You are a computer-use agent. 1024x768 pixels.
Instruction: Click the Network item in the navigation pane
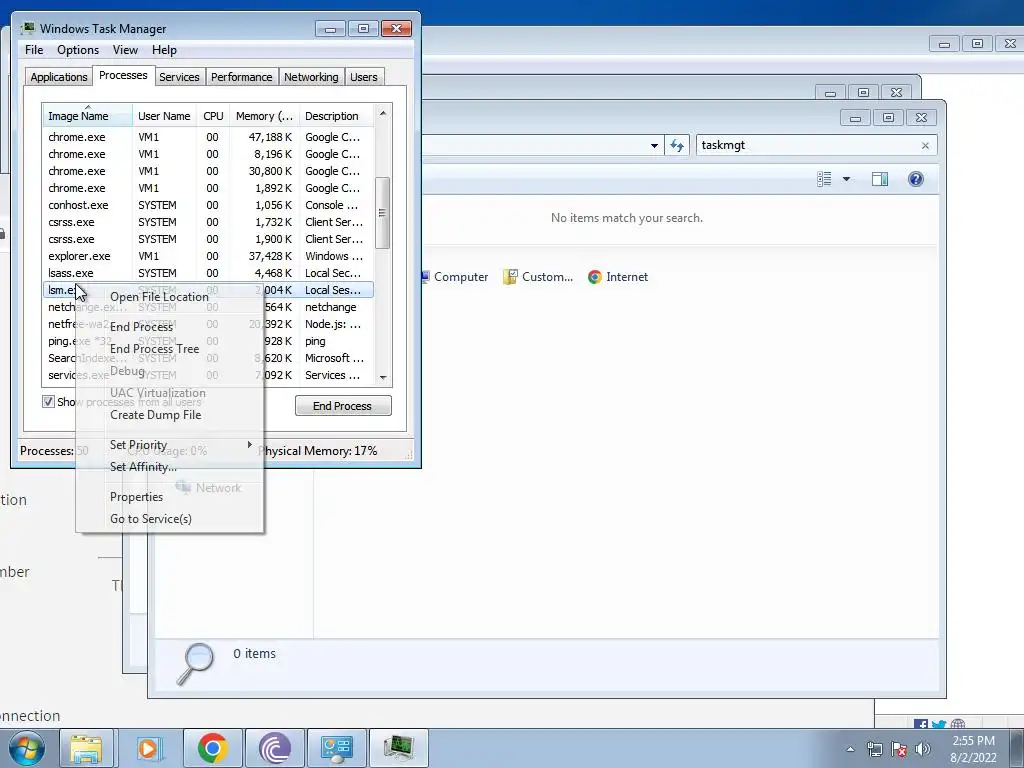(209, 488)
